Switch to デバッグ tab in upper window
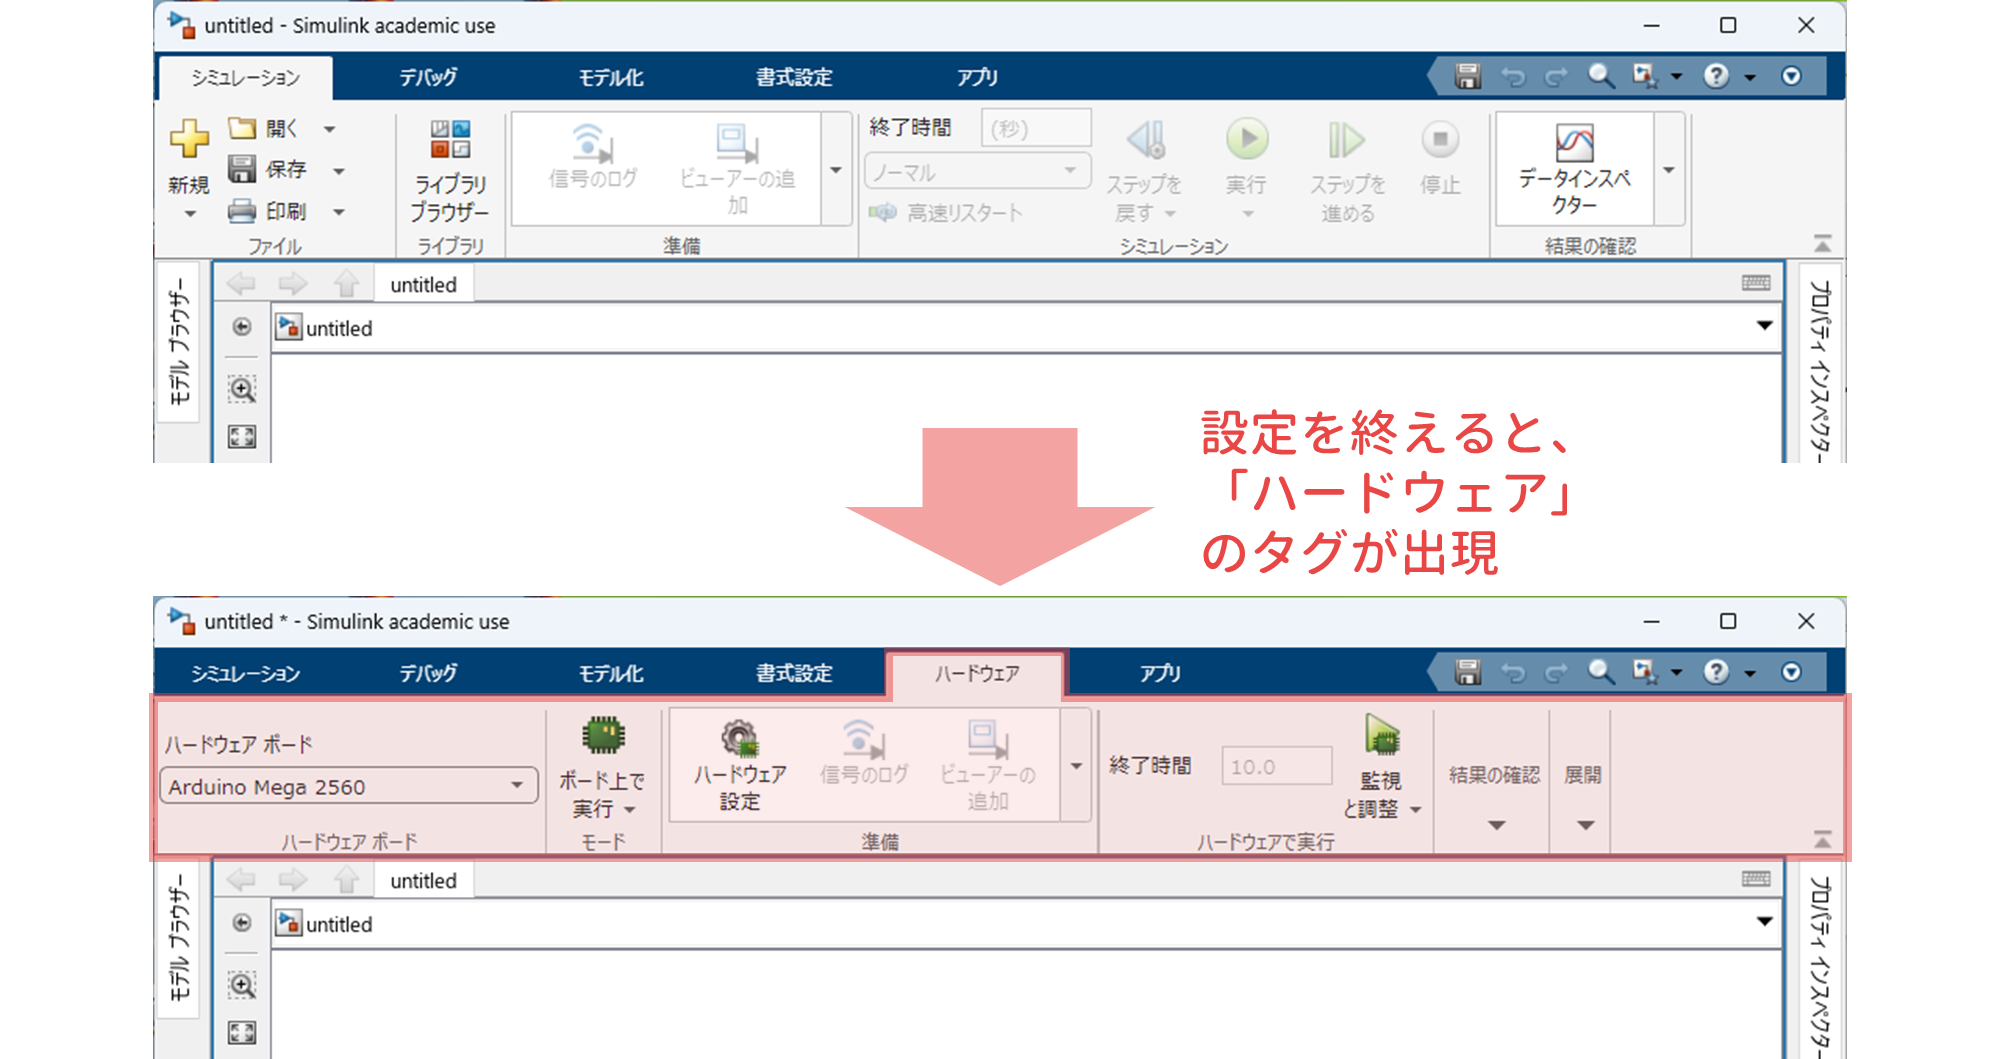 click(x=428, y=77)
